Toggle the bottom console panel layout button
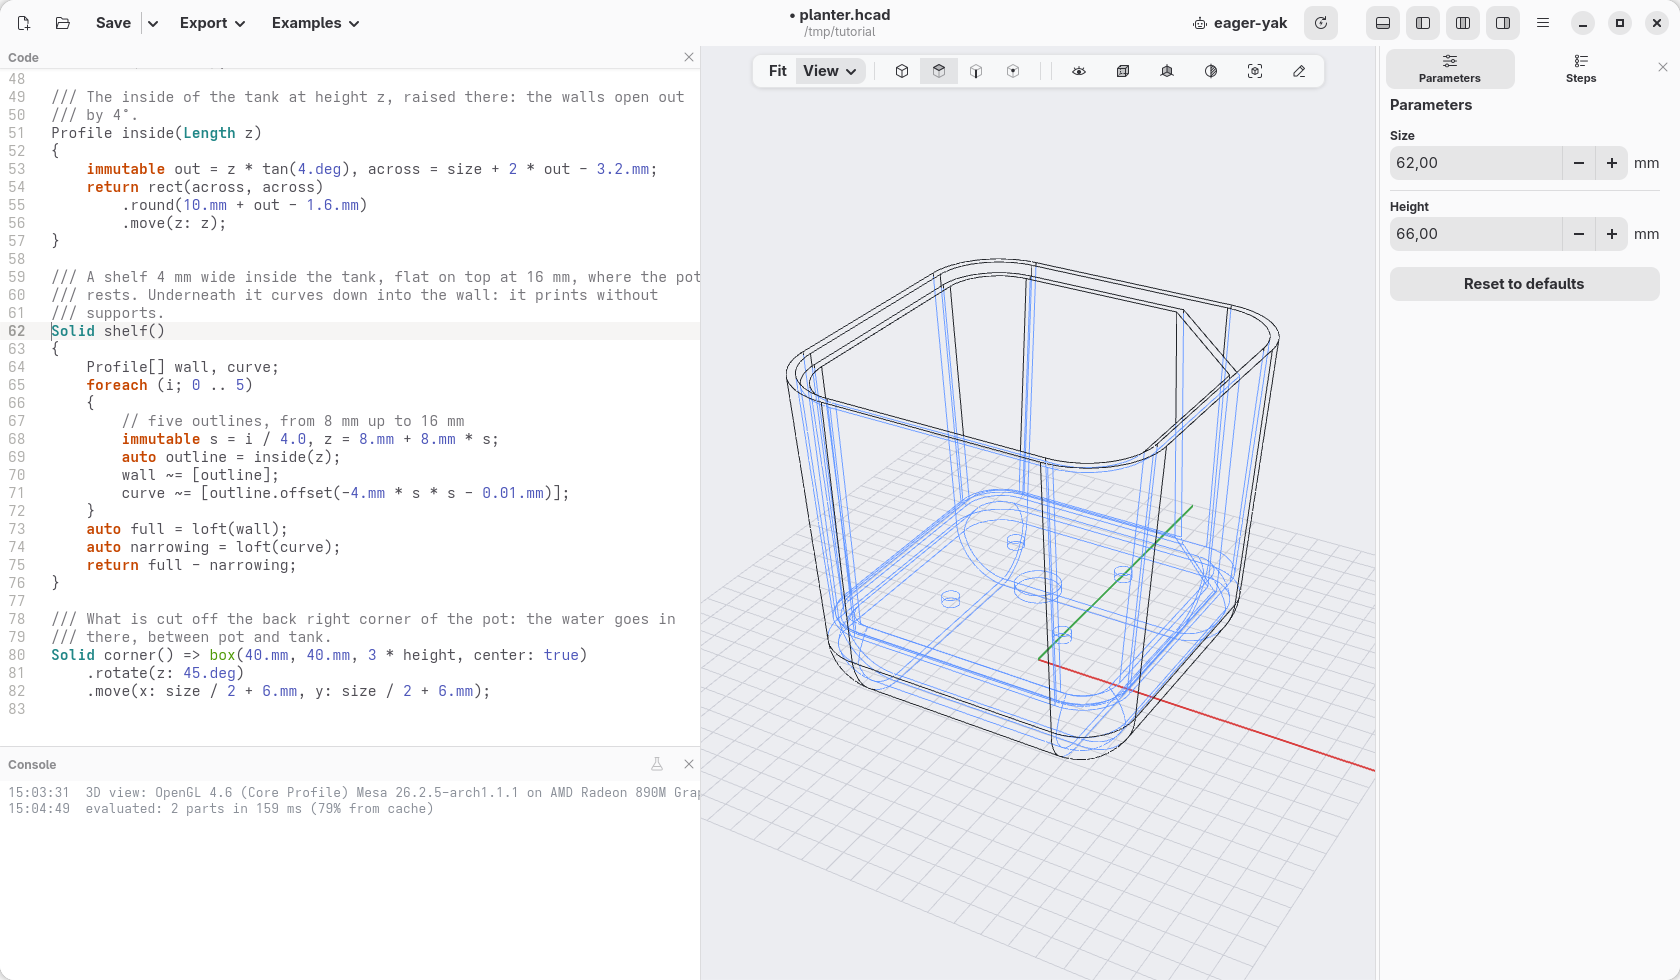 1383,23
